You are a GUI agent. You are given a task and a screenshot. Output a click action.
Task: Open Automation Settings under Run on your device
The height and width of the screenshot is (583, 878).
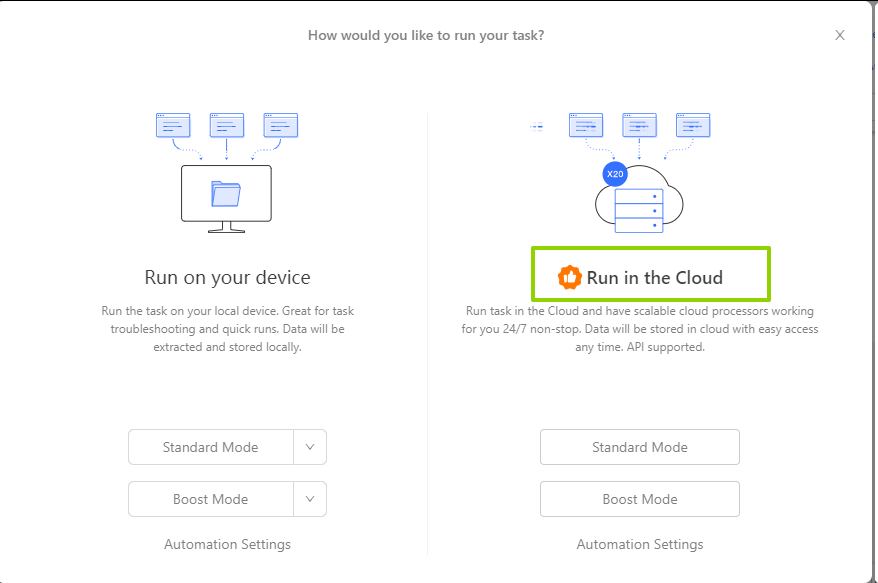click(x=227, y=544)
